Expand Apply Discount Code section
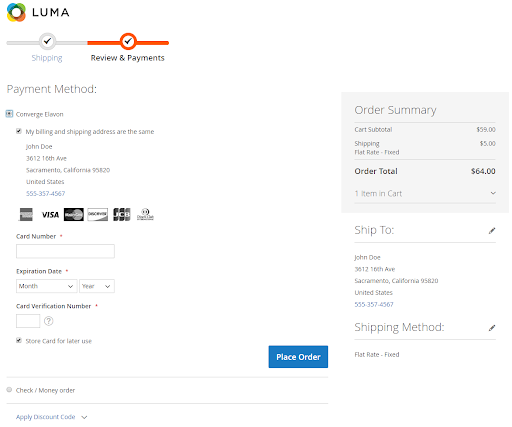 (52, 417)
